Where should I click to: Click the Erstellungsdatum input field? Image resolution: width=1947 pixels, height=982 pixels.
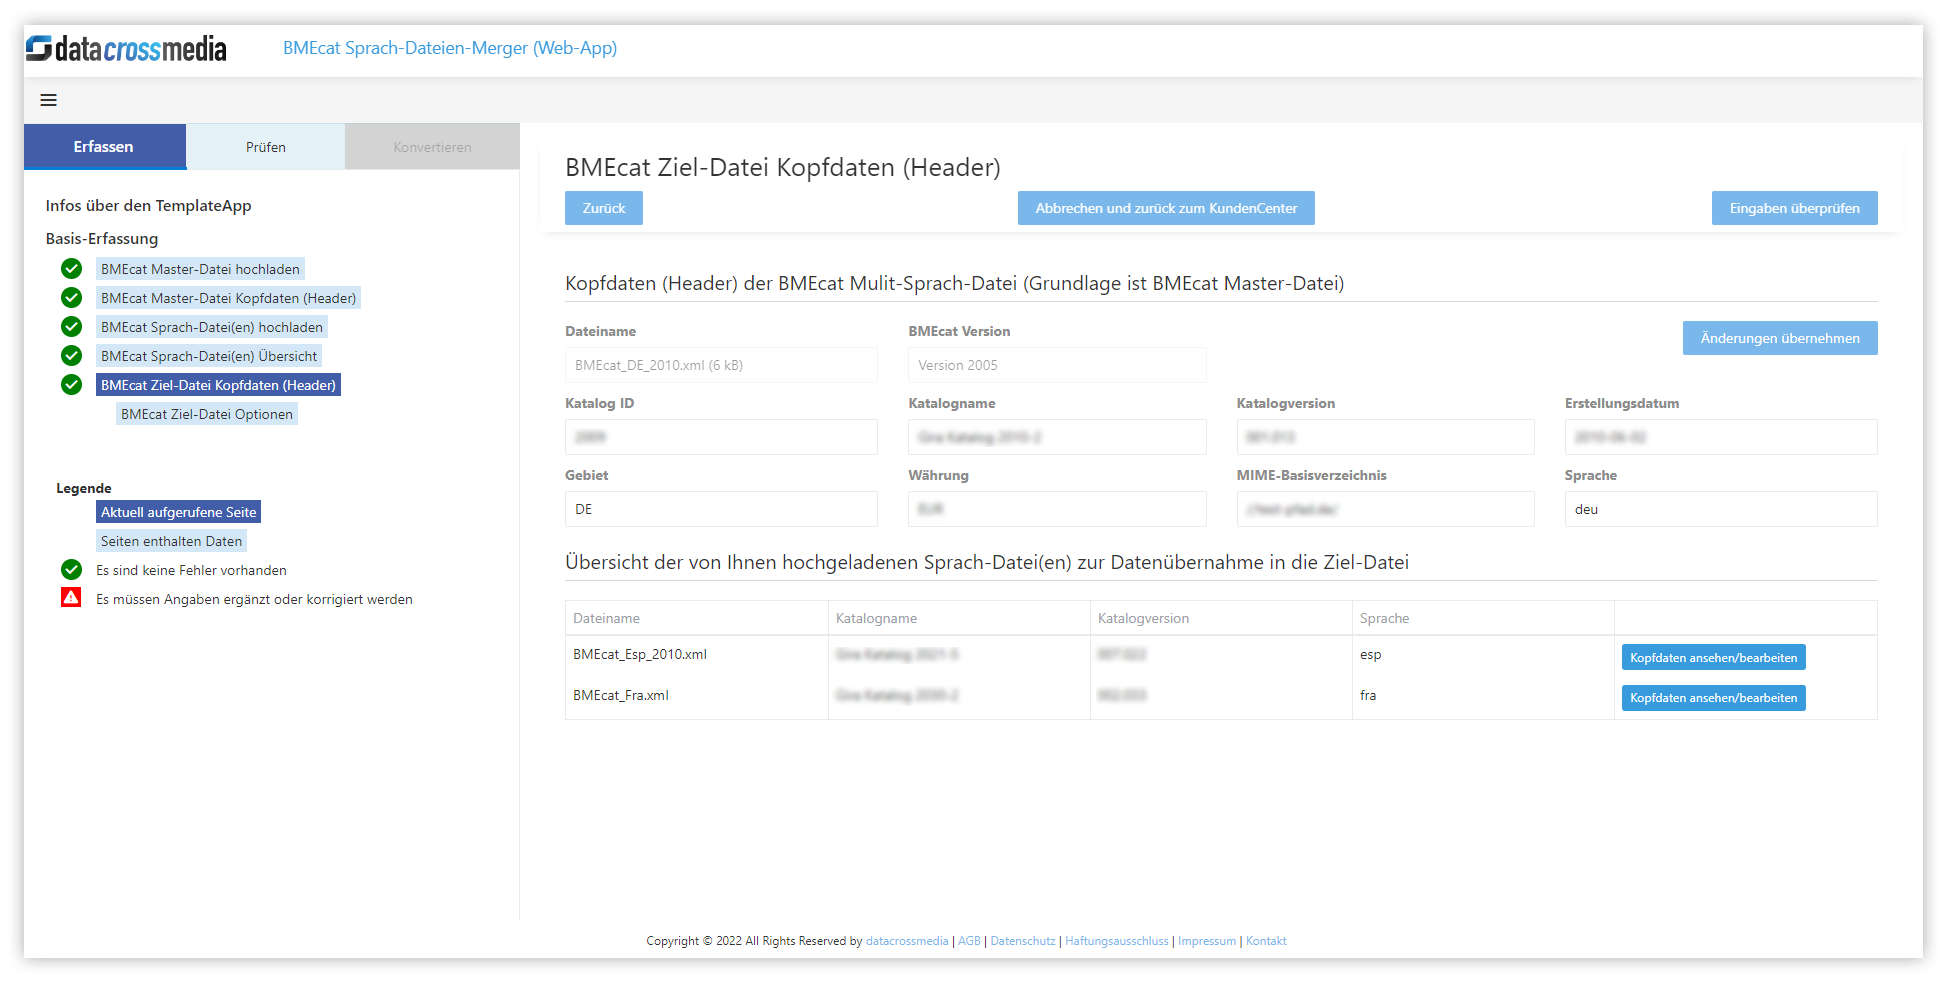point(1721,437)
